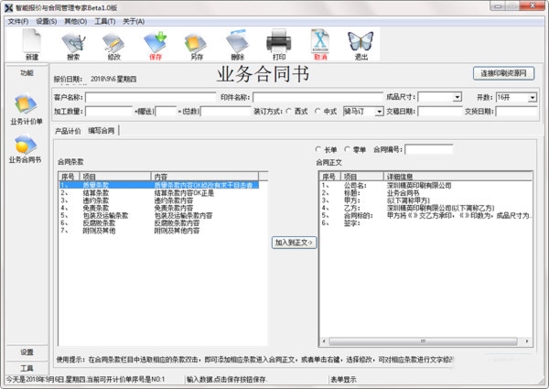Viewport: 549px width, 389px height.
Task: Select the 标题 row in 合同正文 list
Action: [426, 193]
